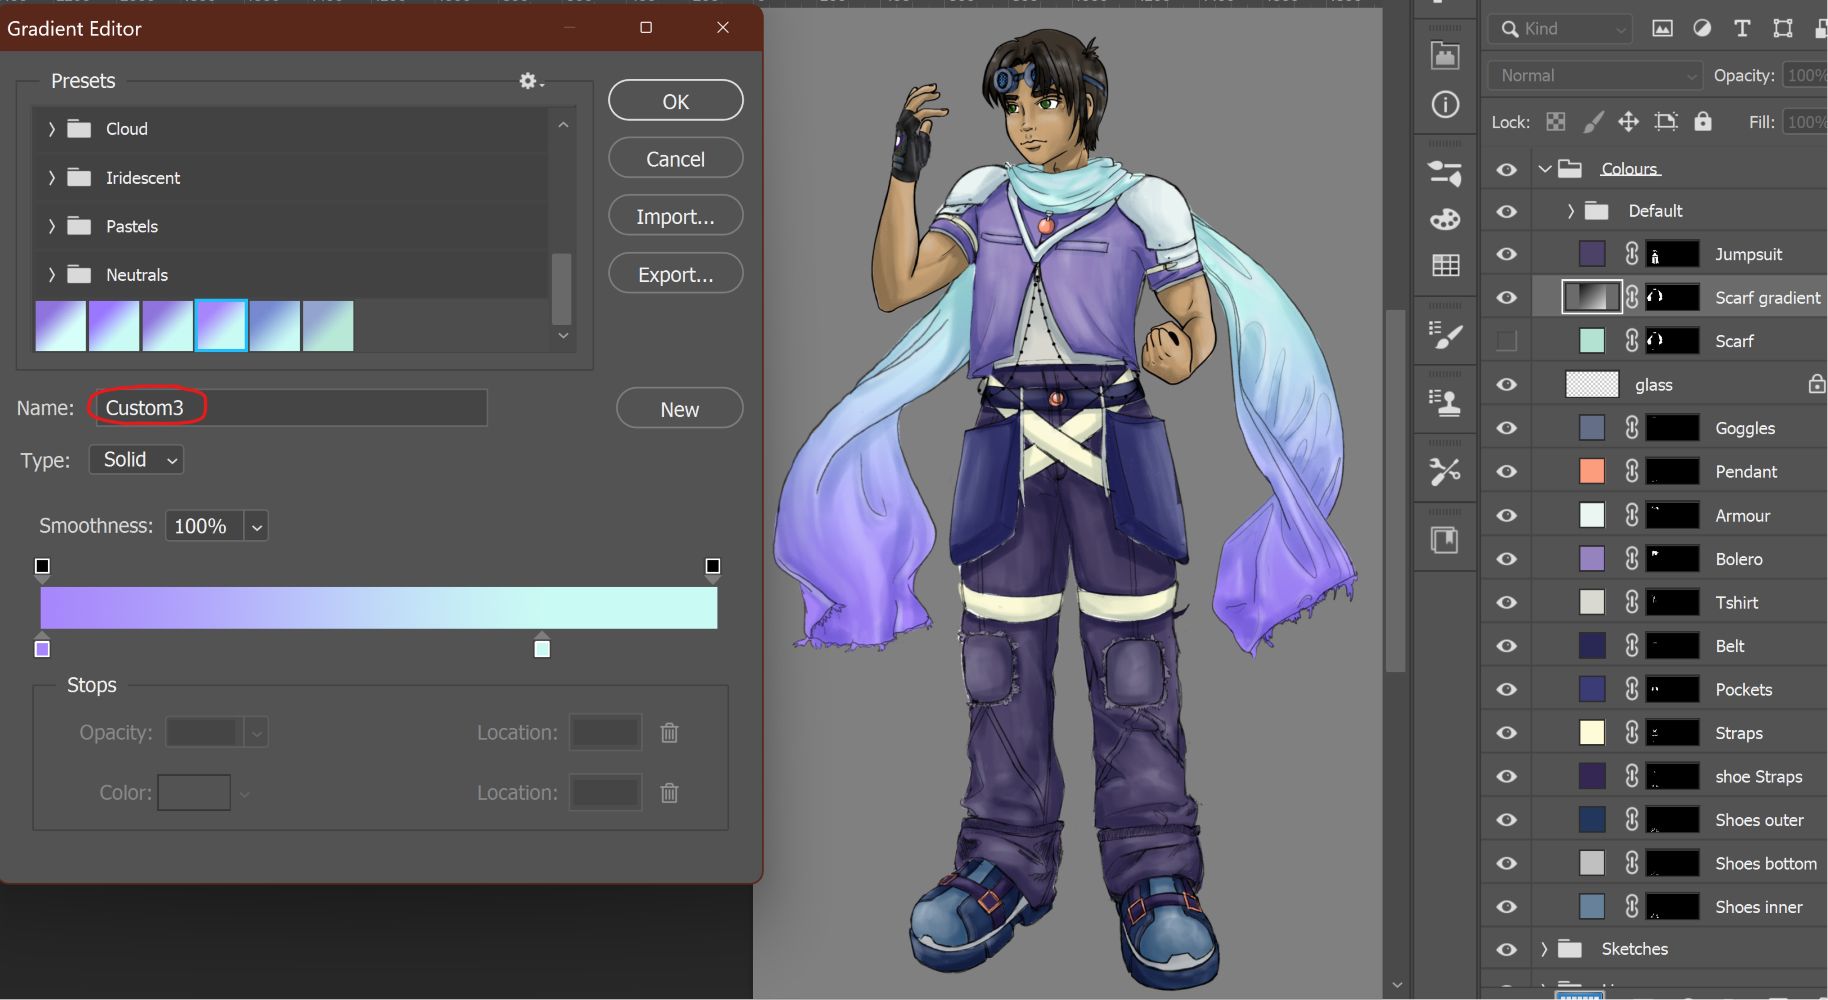Click the Export... button
The height and width of the screenshot is (1000, 1828).
[676, 274]
